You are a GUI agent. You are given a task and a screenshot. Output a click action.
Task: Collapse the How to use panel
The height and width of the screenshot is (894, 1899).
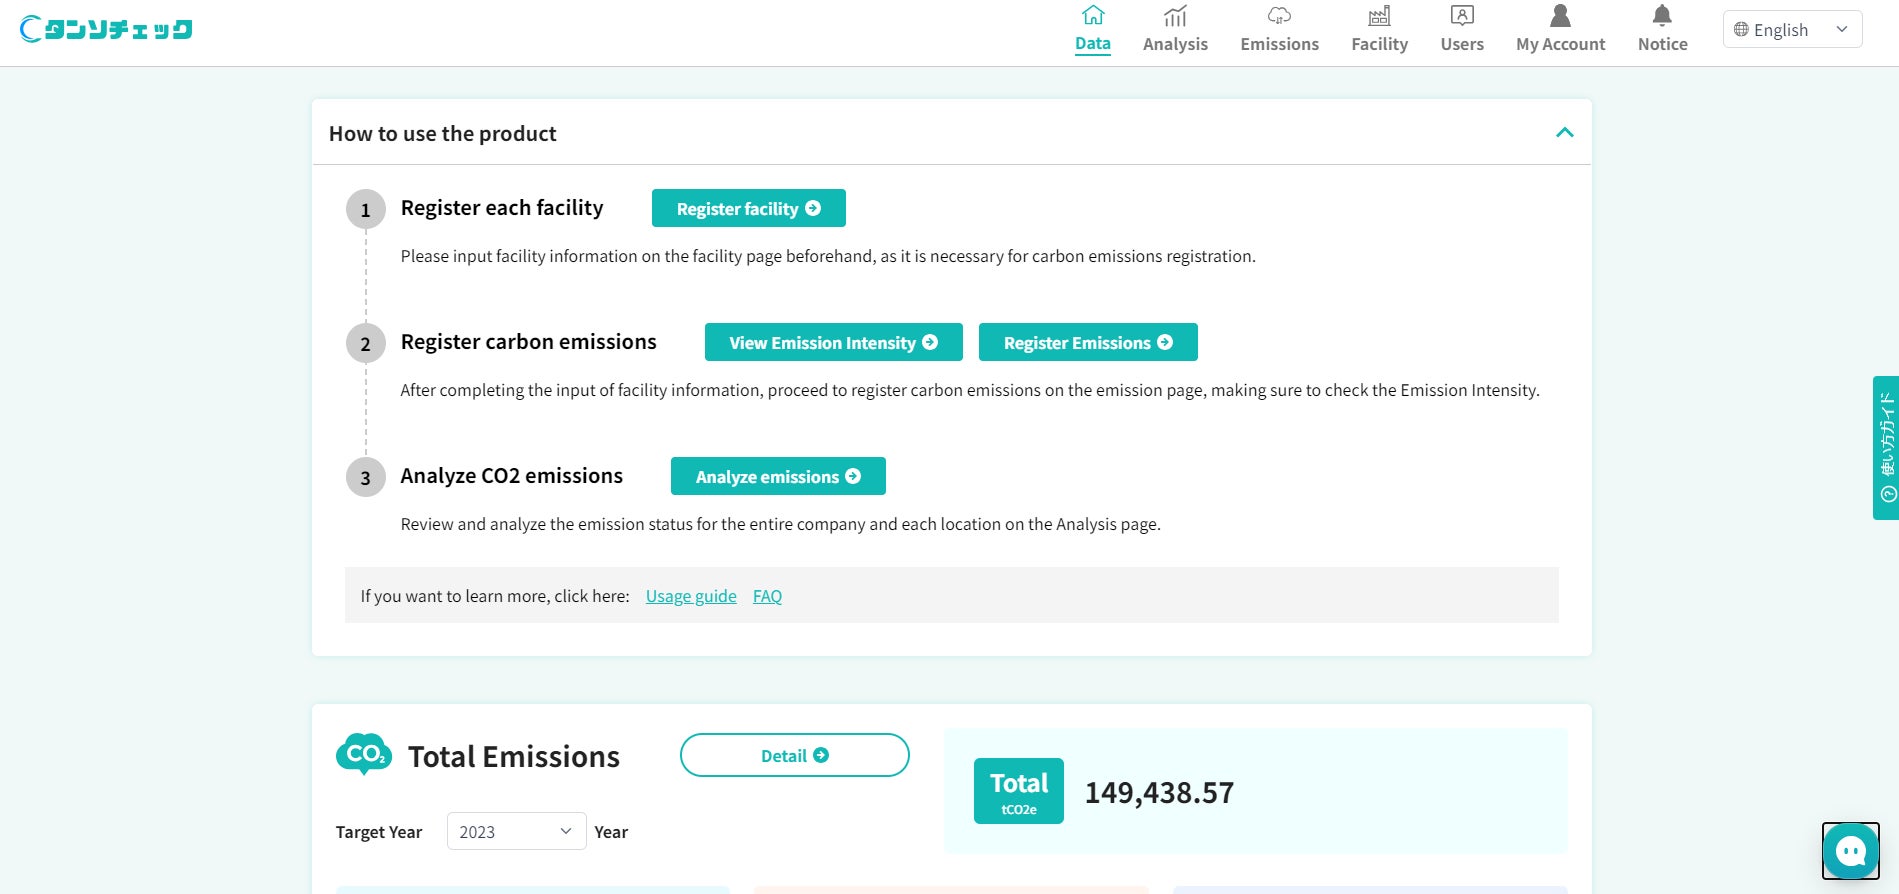click(1565, 133)
